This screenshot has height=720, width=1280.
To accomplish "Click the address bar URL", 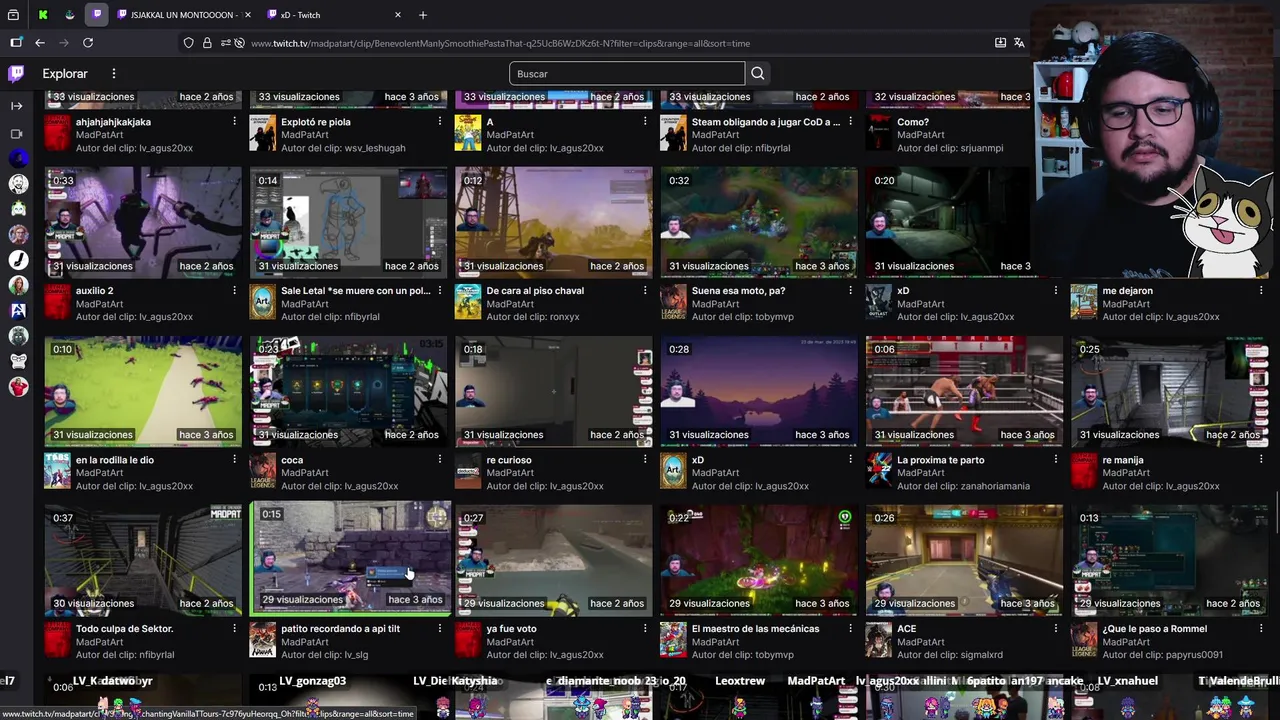I will (x=500, y=43).
